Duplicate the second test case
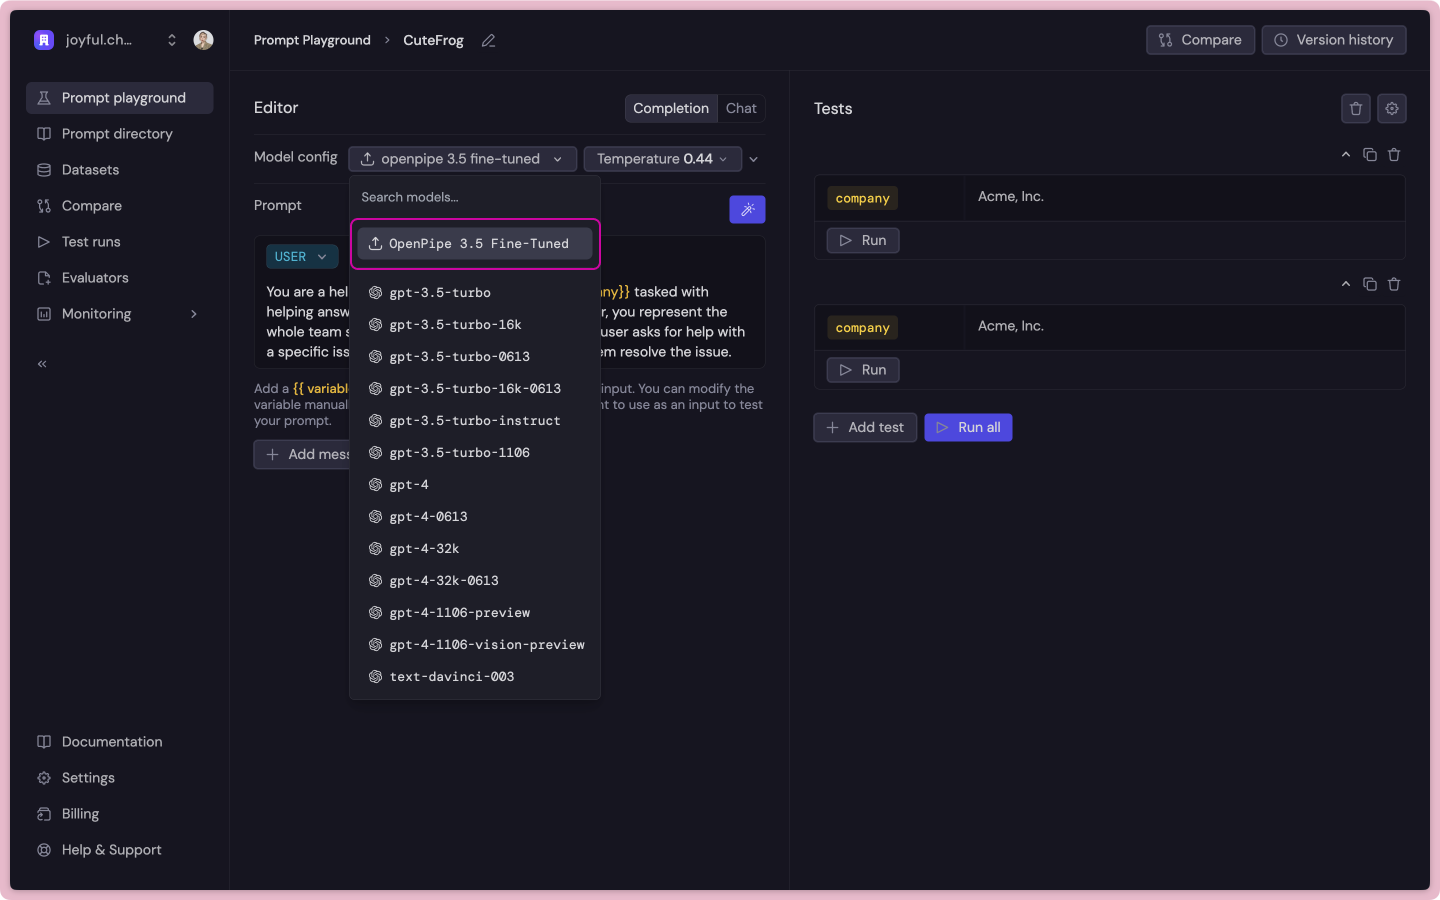The height and width of the screenshot is (900, 1440). click(x=1370, y=284)
